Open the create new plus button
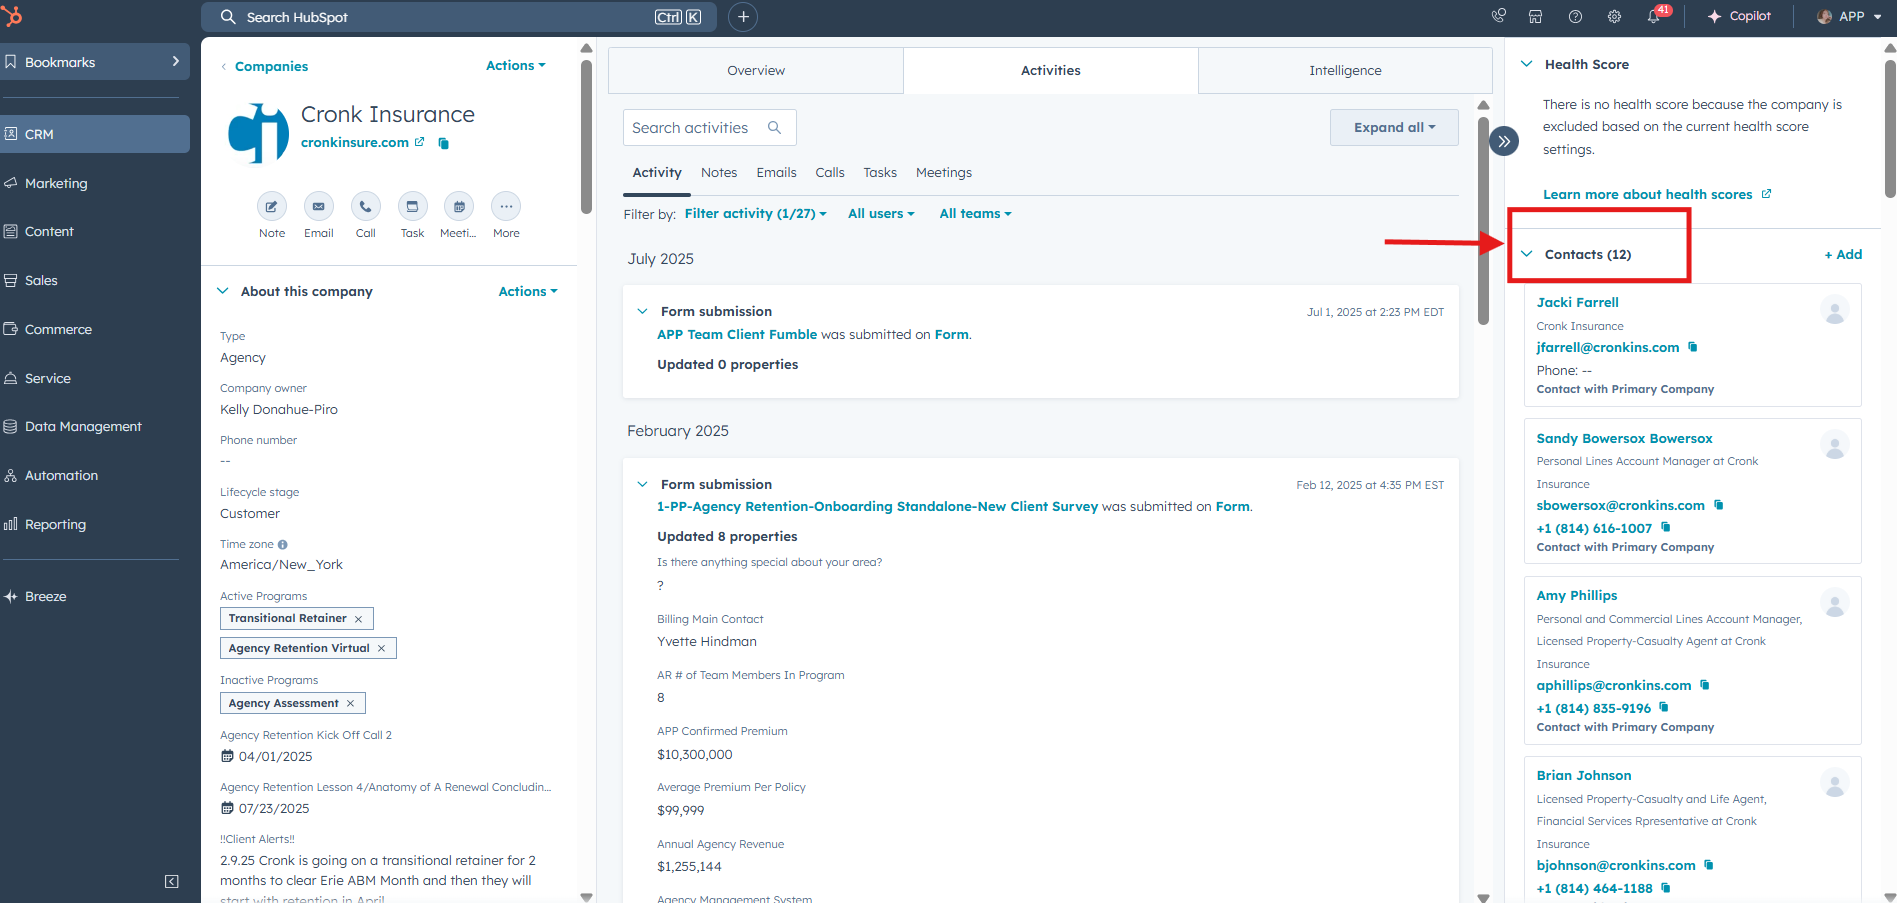This screenshot has height=903, width=1897. coord(743,17)
